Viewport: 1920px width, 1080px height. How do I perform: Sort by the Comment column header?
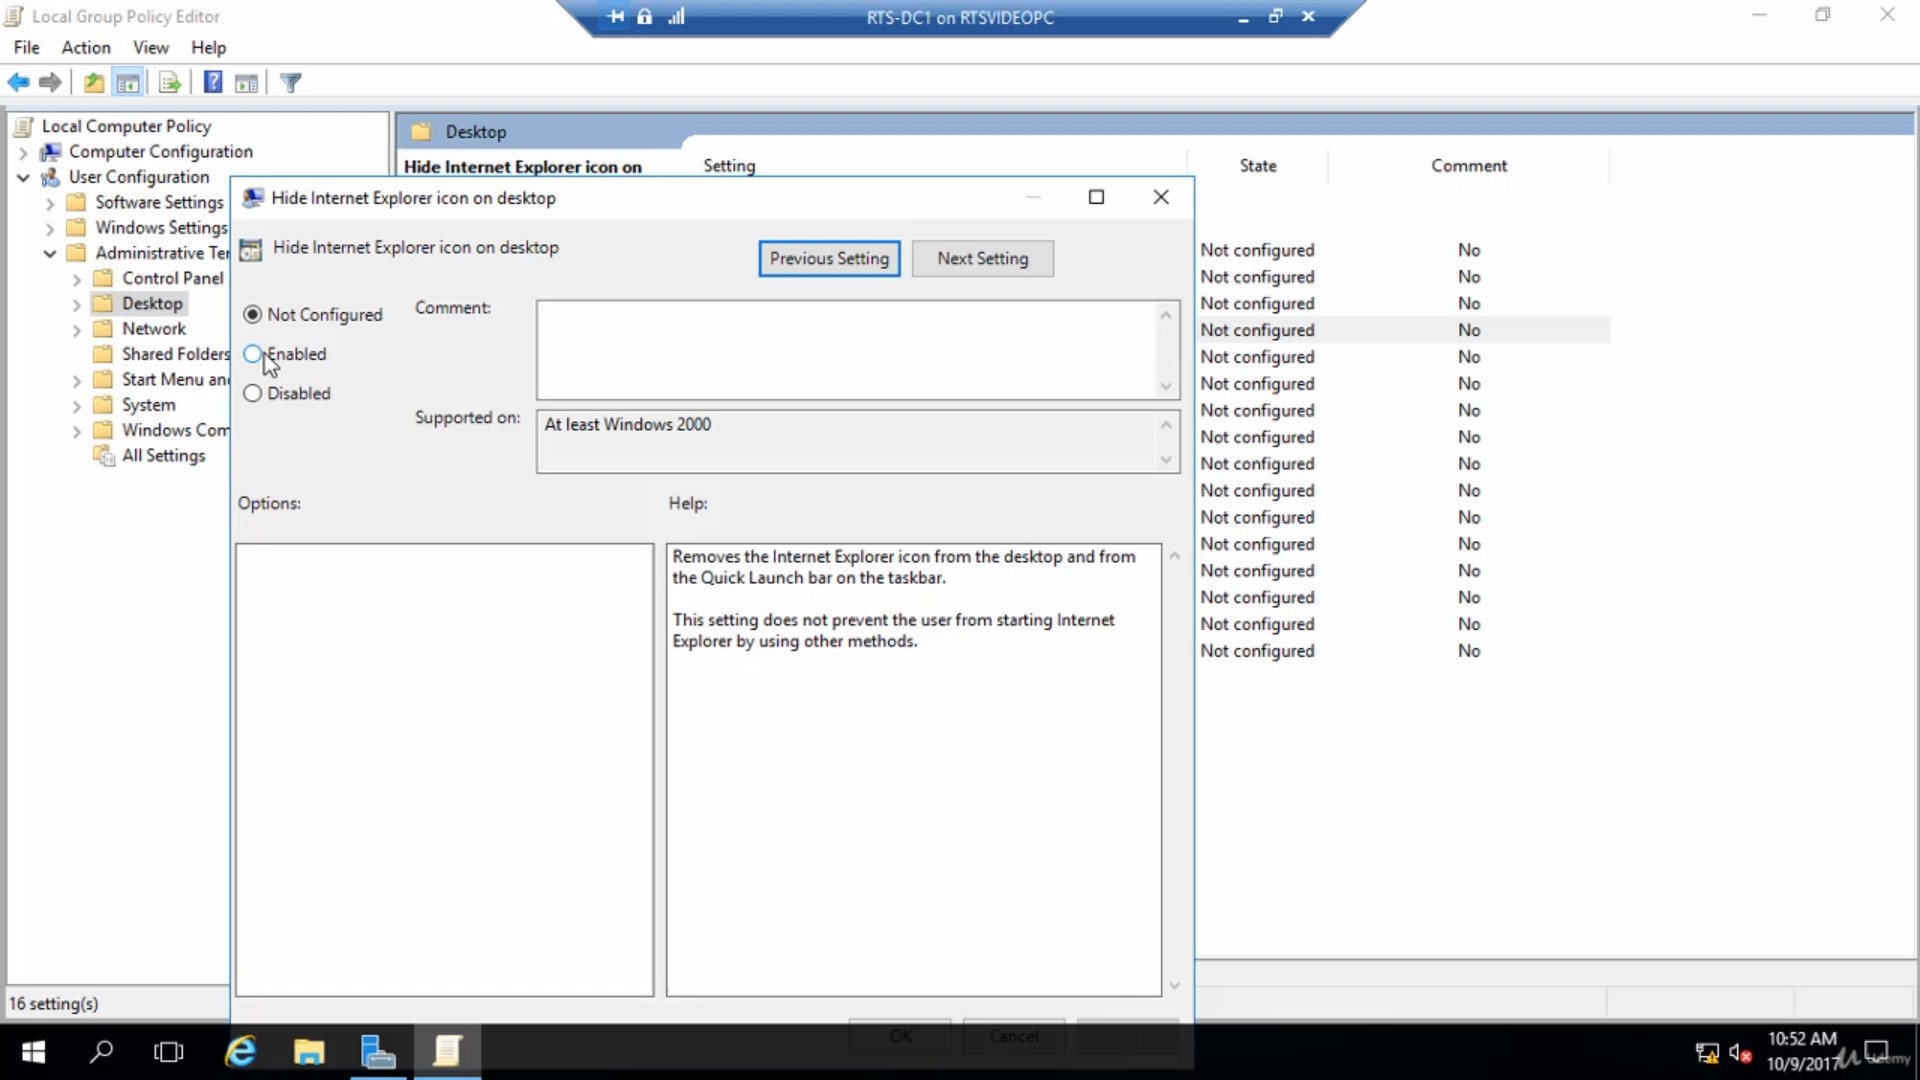click(x=1468, y=166)
